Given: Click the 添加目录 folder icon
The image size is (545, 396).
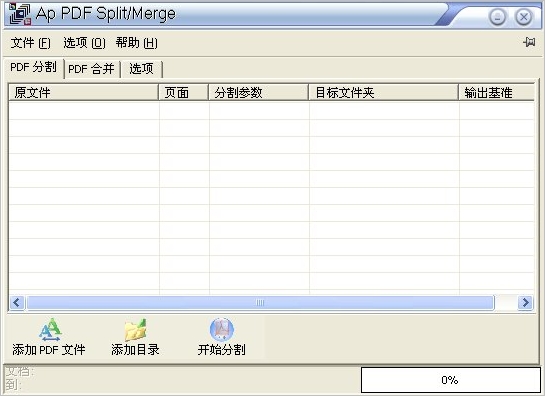Looking at the screenshot, I should click(x=136, y=330).
